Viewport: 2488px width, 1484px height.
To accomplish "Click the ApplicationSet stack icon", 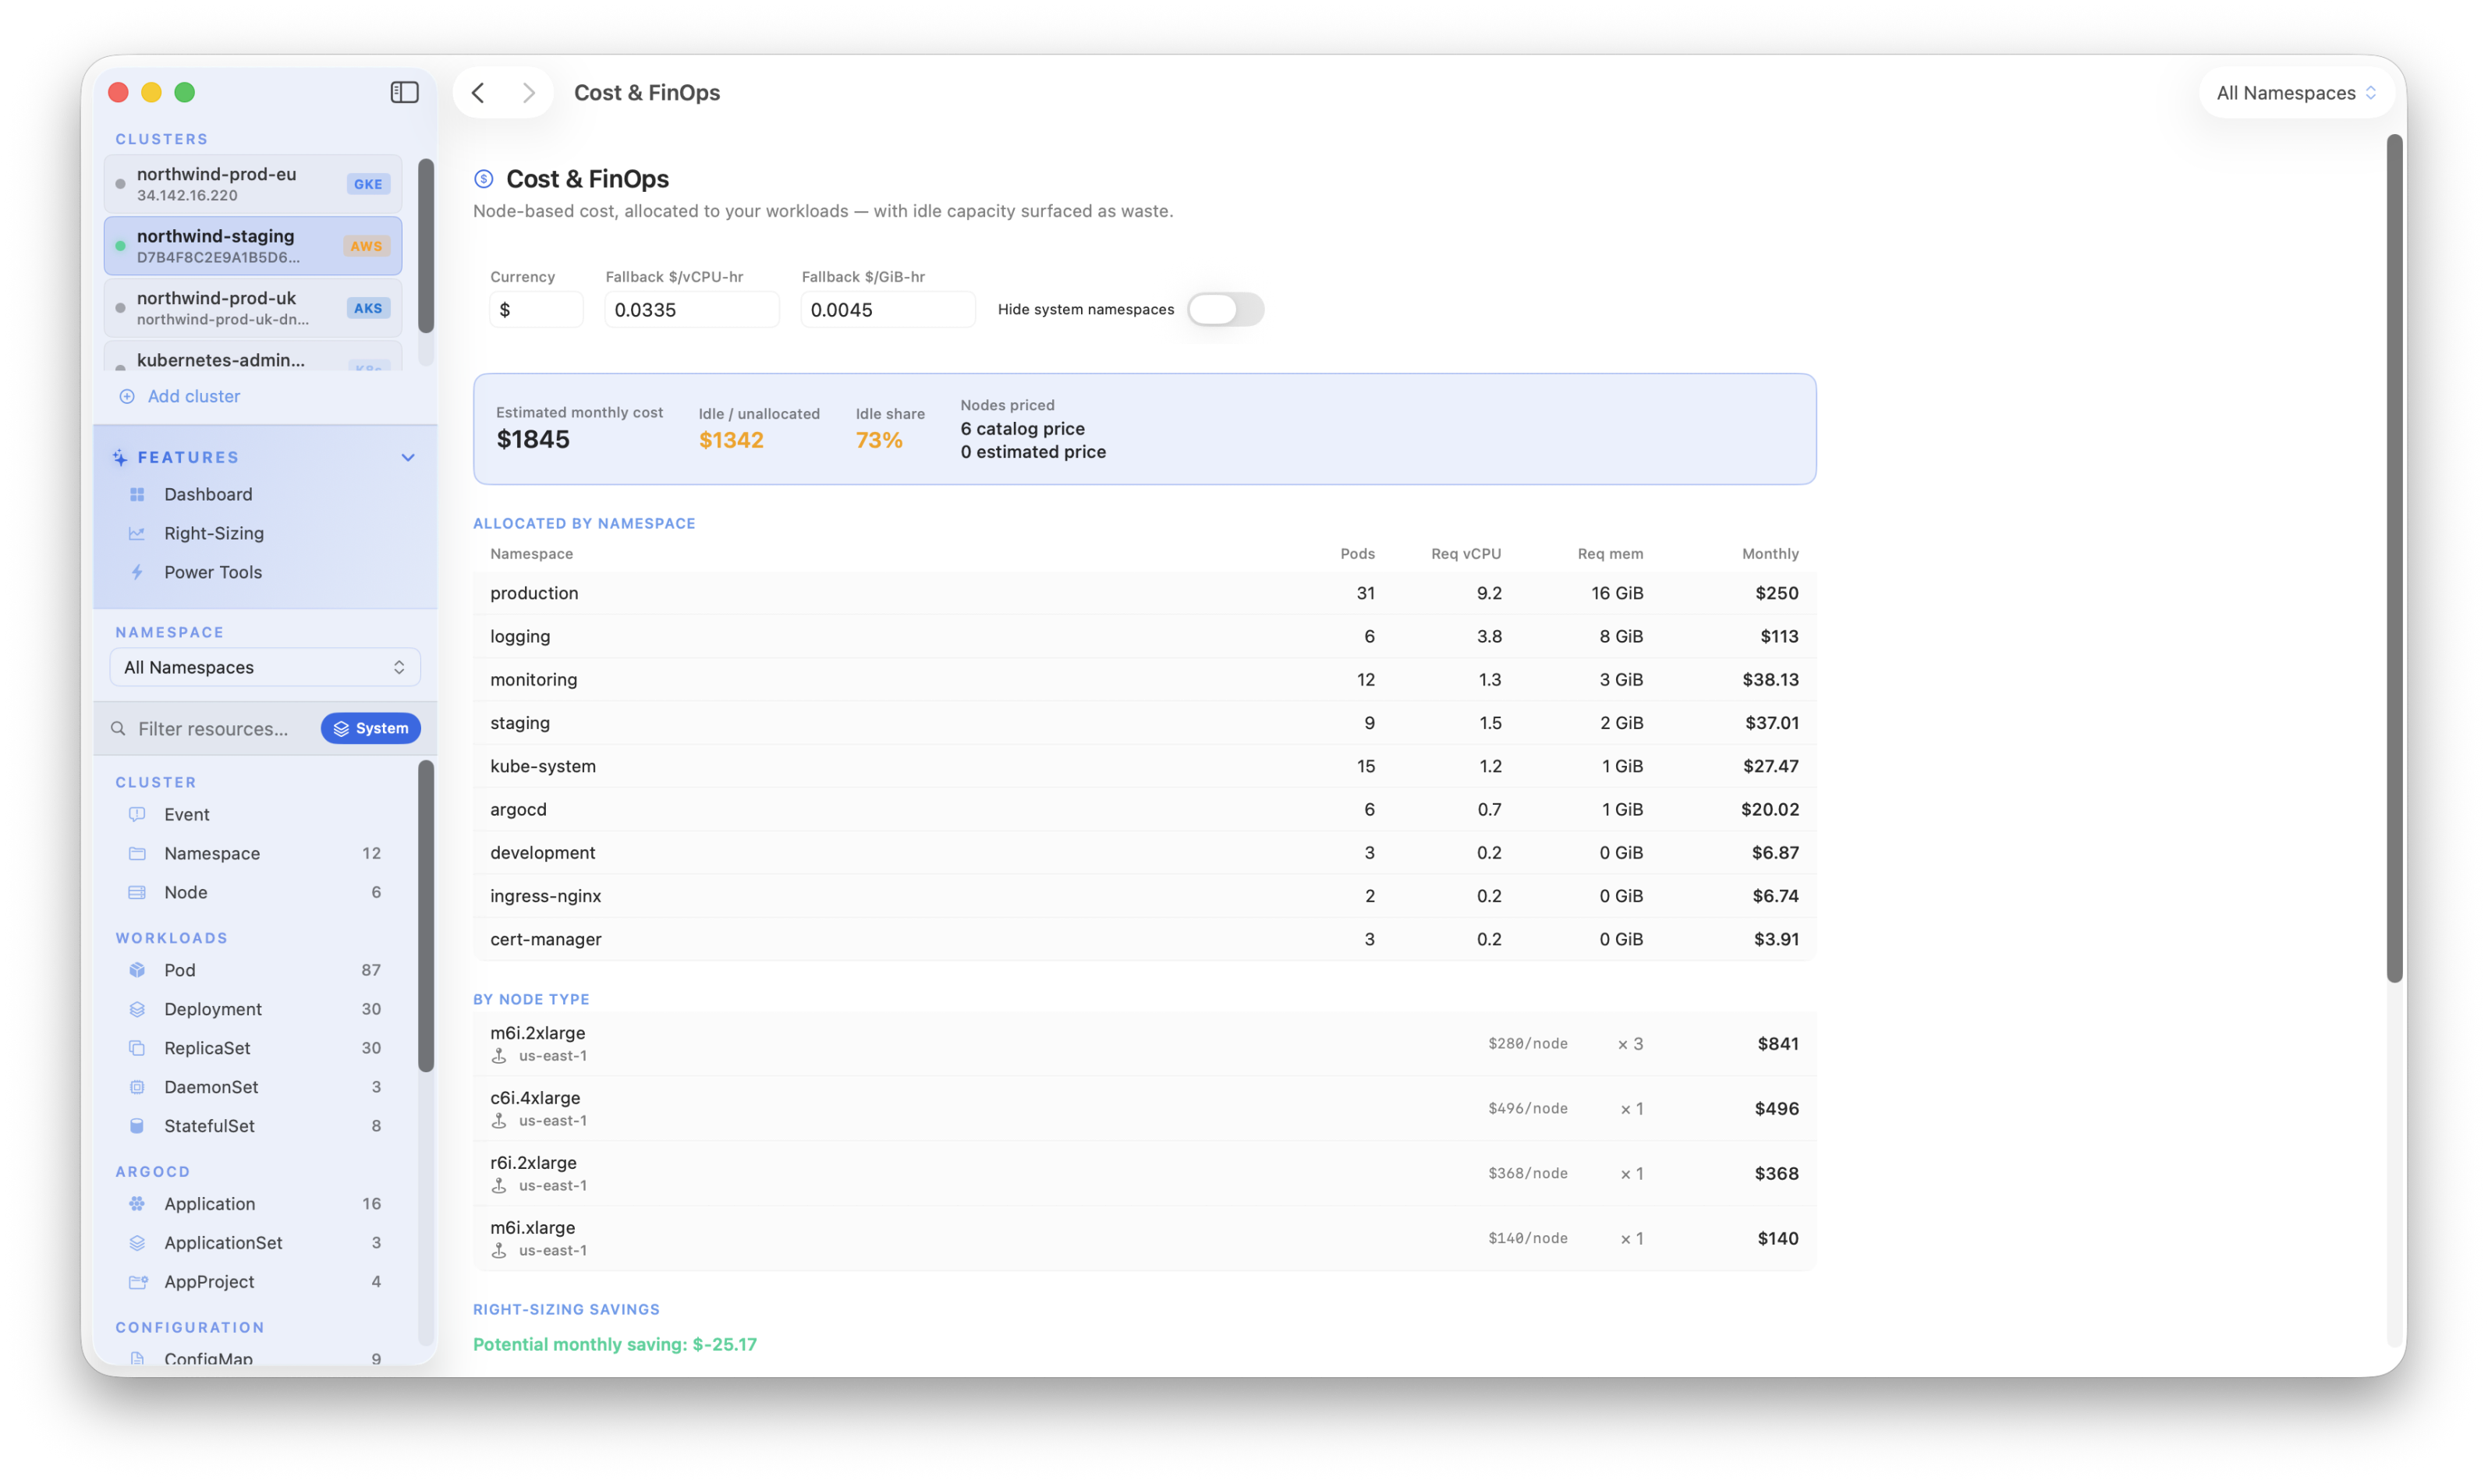I will click(137, 1243).
